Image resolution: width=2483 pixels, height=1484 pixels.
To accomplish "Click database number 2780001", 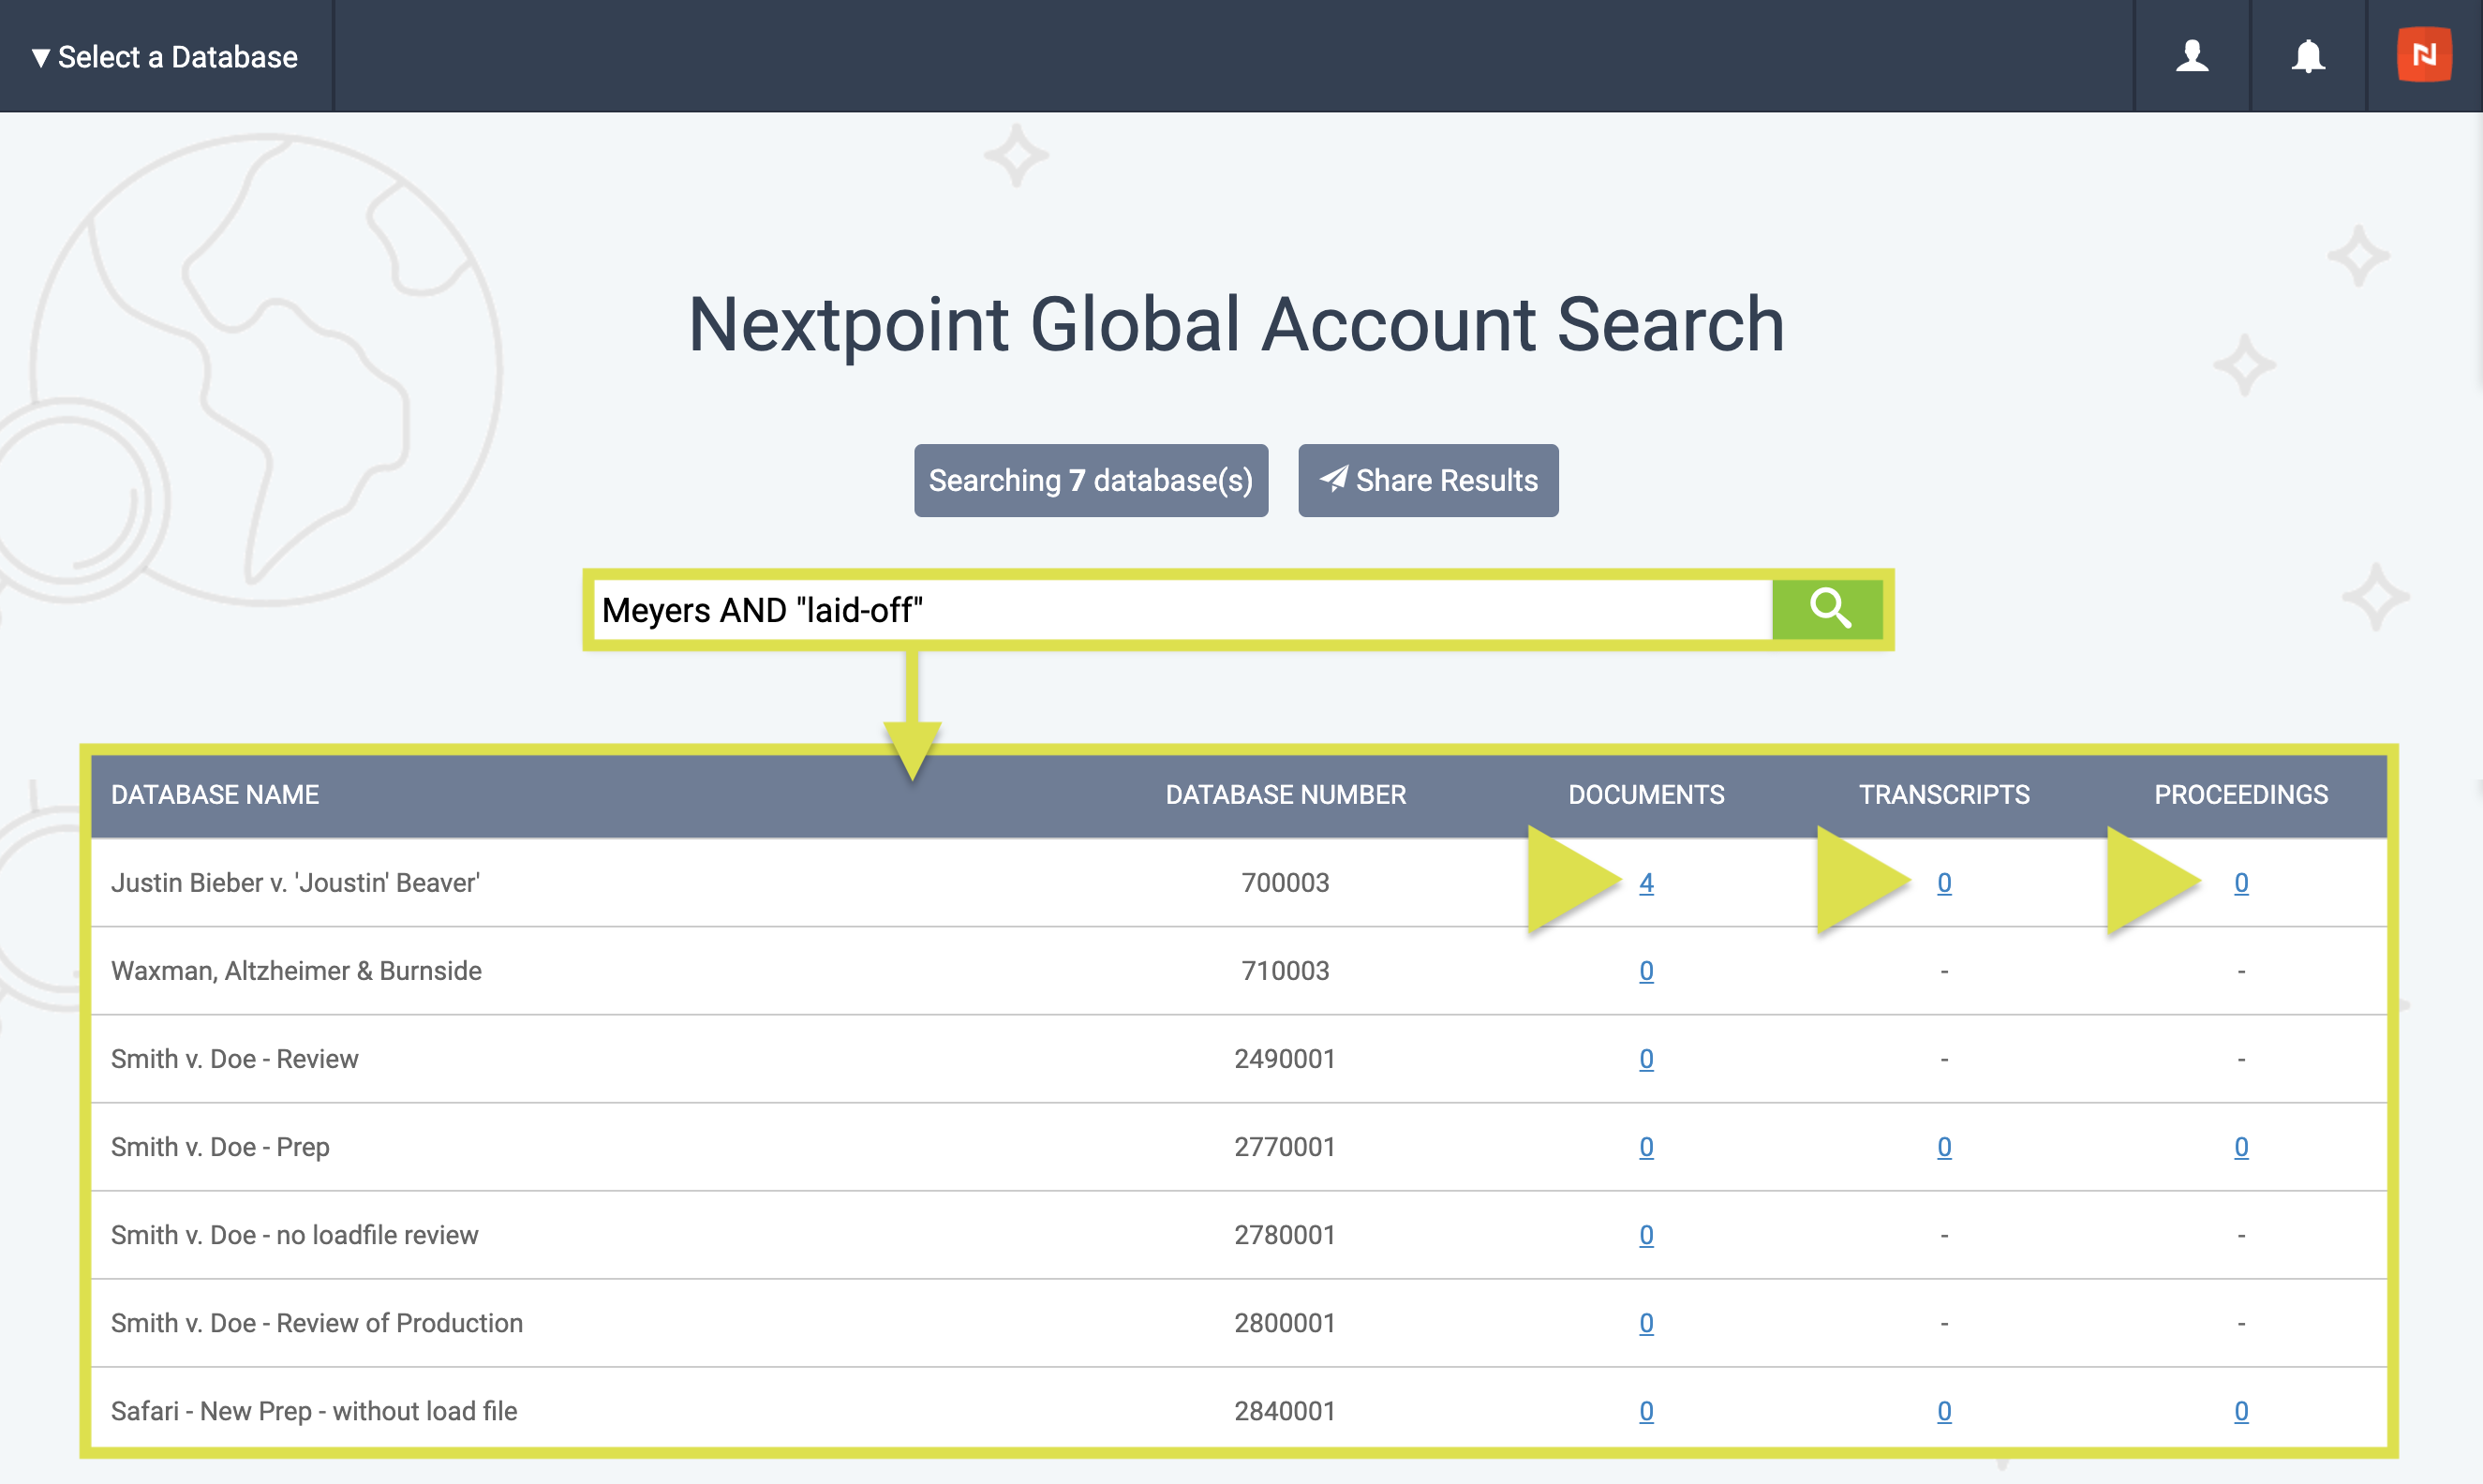I will 1285,1235.
